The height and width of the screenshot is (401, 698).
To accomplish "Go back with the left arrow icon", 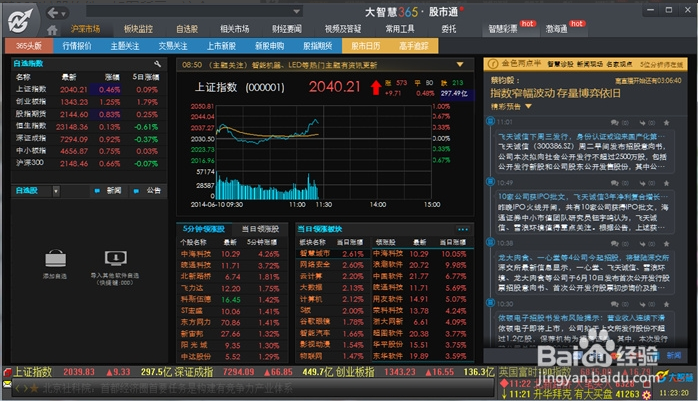I will click(x=53, y=13).
